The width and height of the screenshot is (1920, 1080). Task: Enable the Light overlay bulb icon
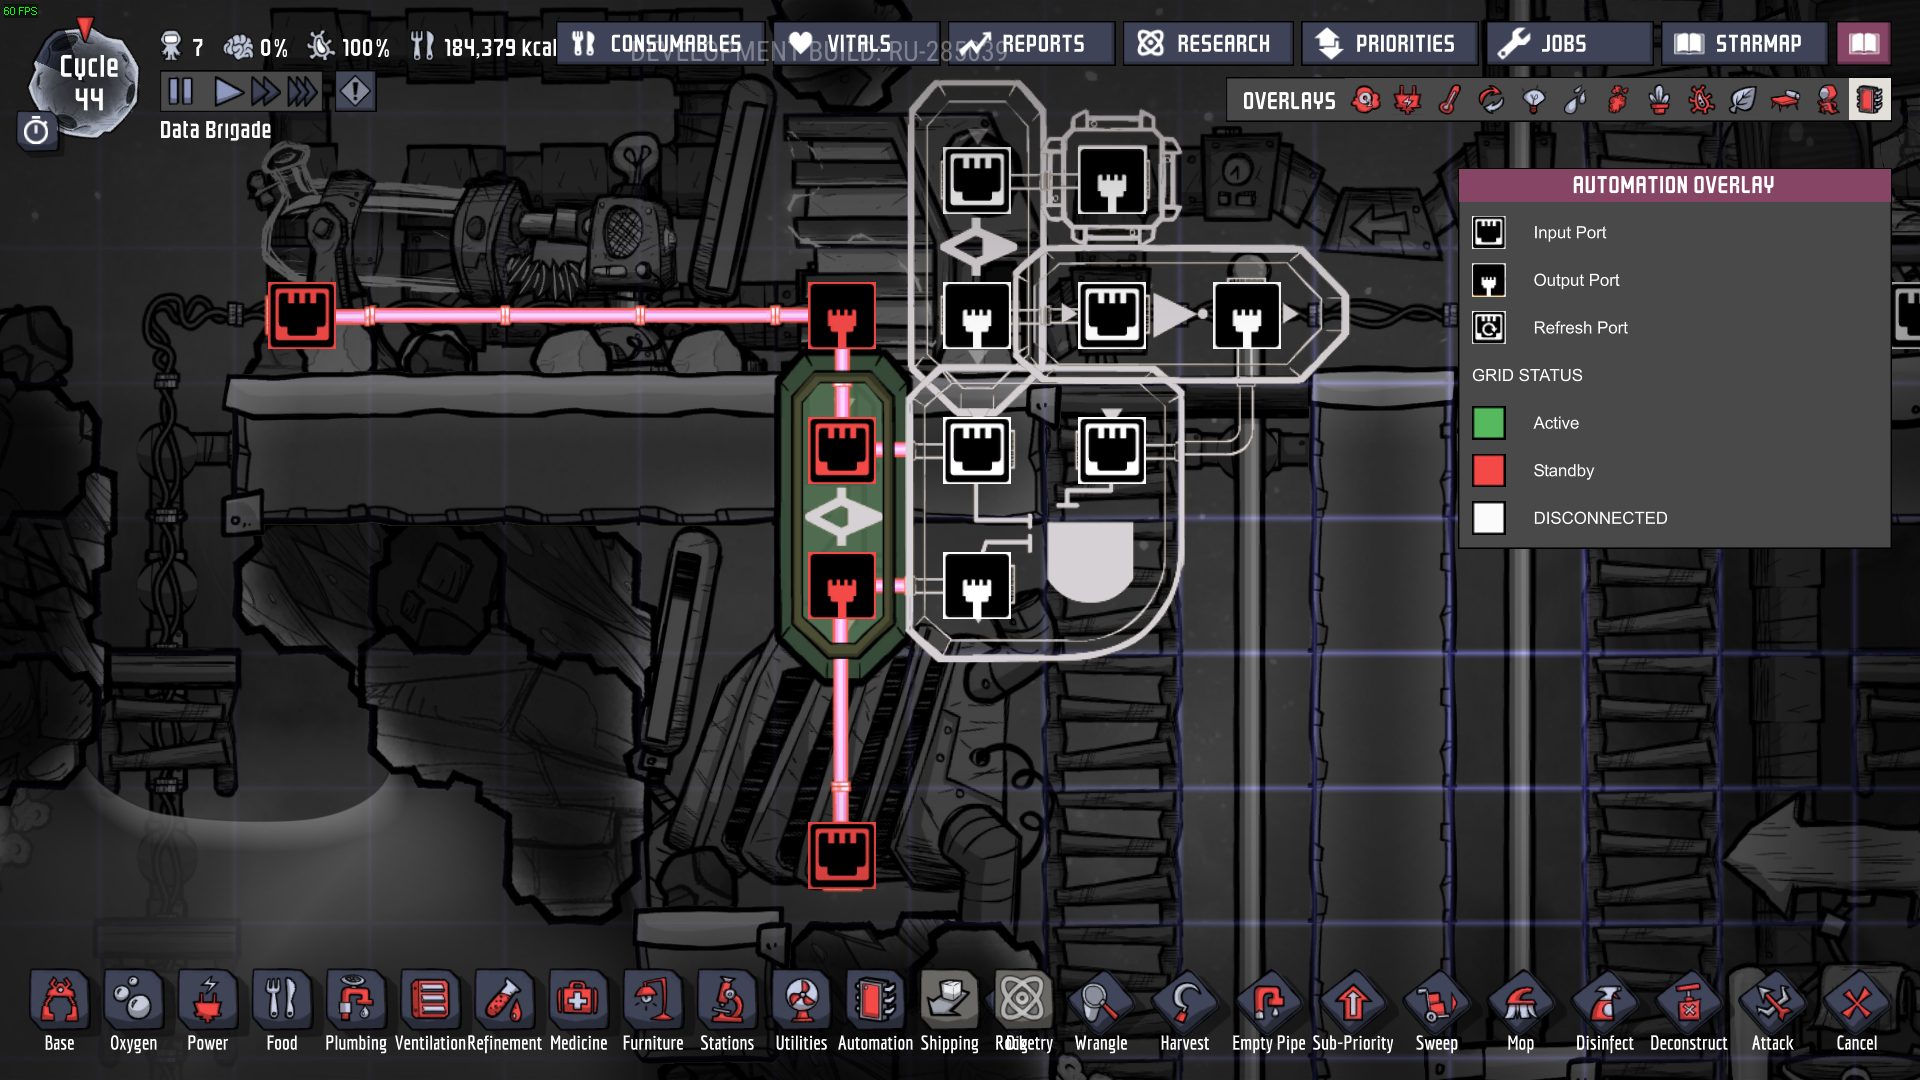1533,100
